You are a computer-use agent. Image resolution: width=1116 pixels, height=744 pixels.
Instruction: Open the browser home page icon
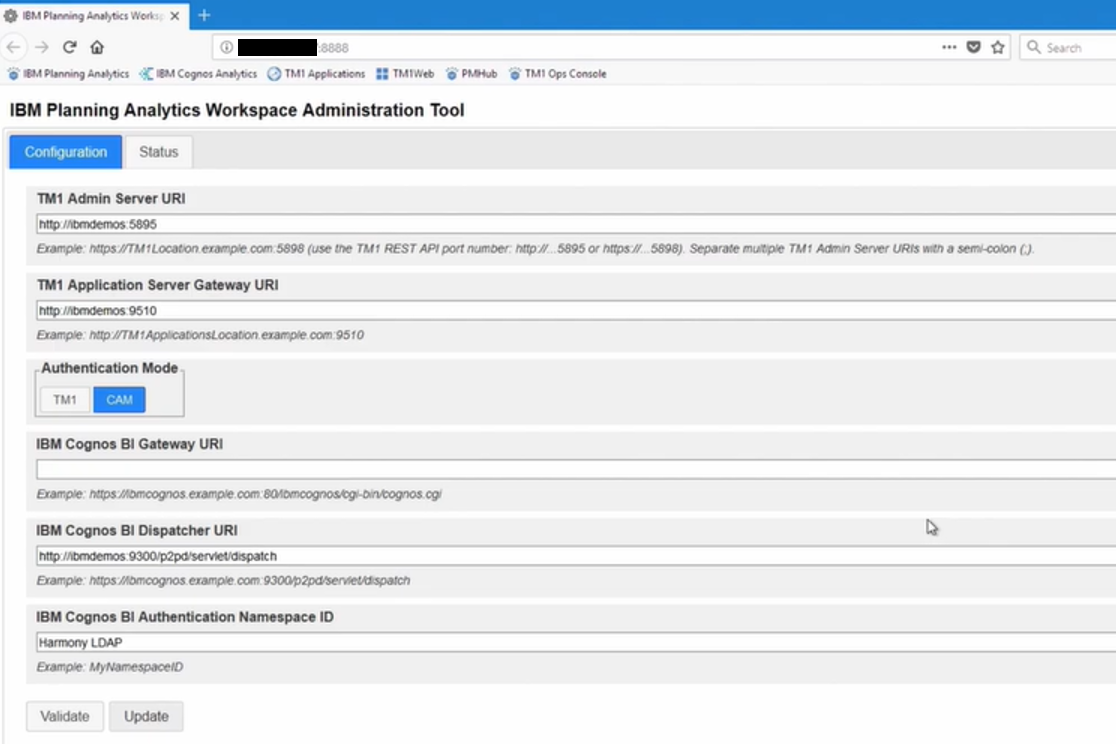click(97, 47)
